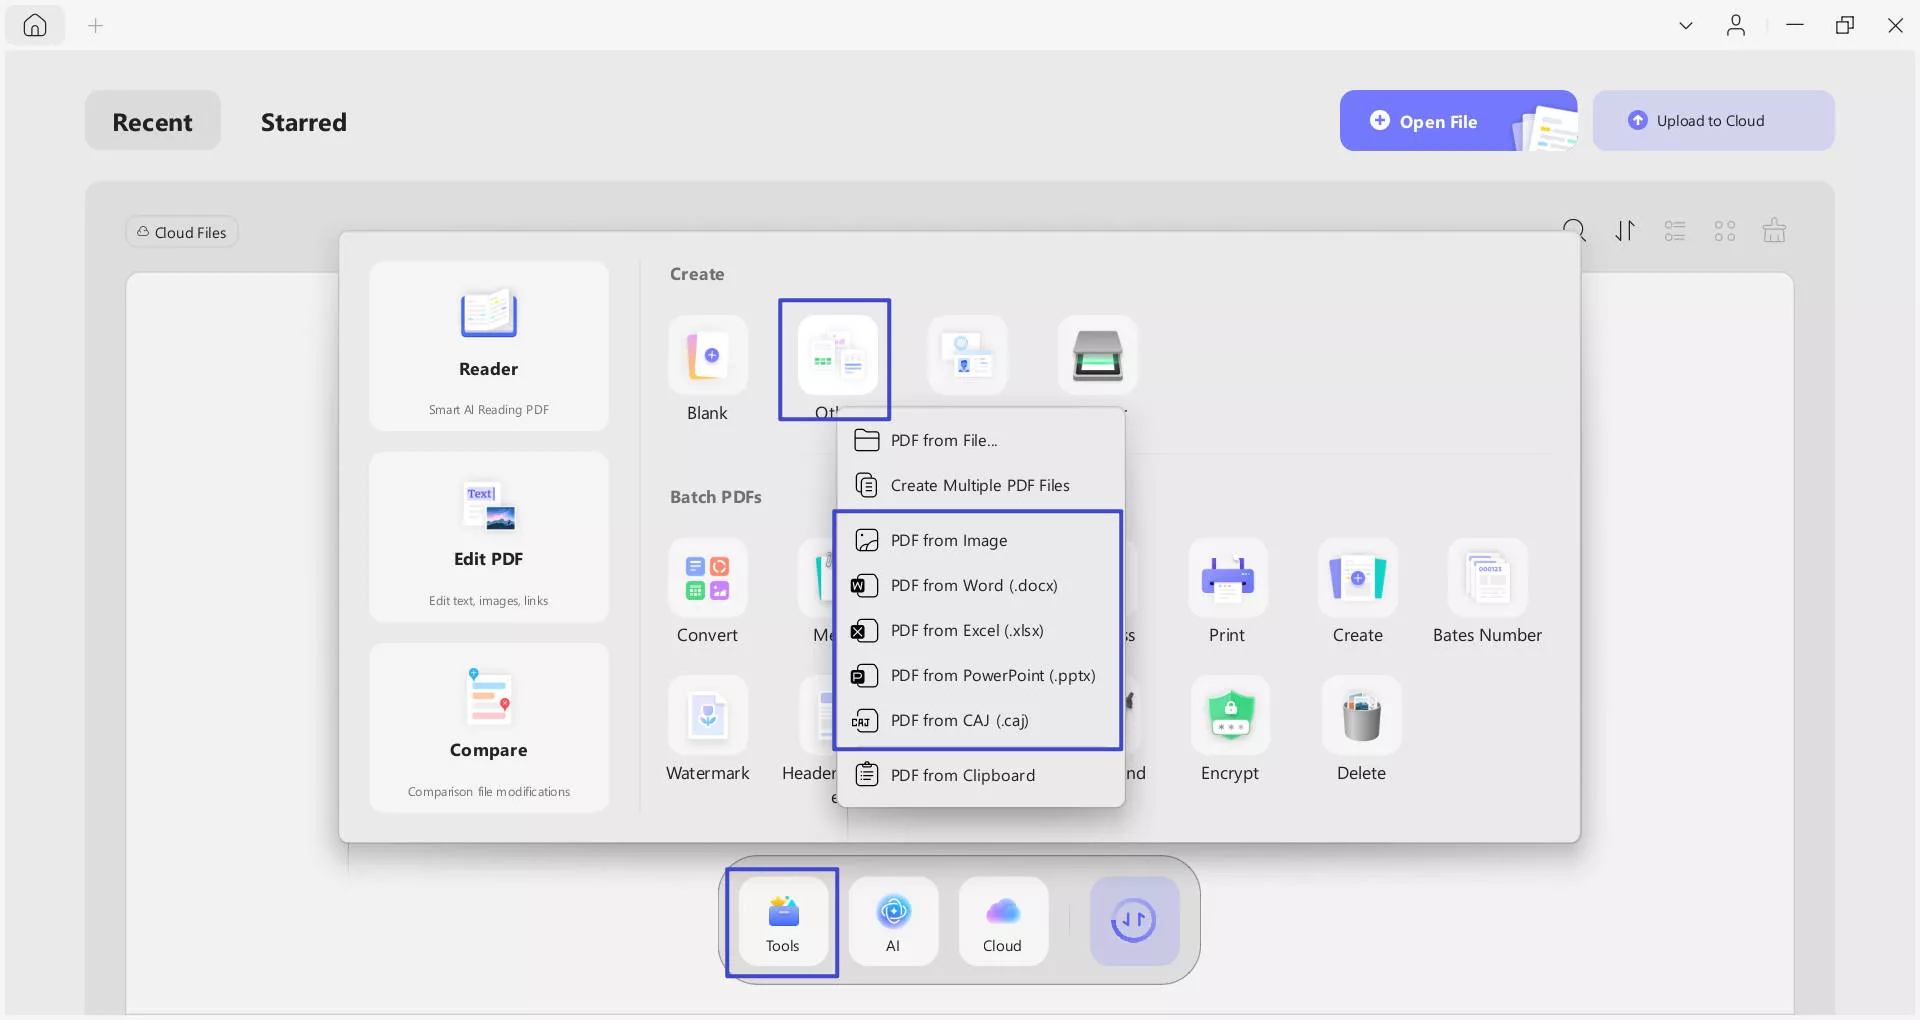Open the AI assistant from the dock
The height and width of the screenshot is (1020, 1920).
(x=893, y=920)
